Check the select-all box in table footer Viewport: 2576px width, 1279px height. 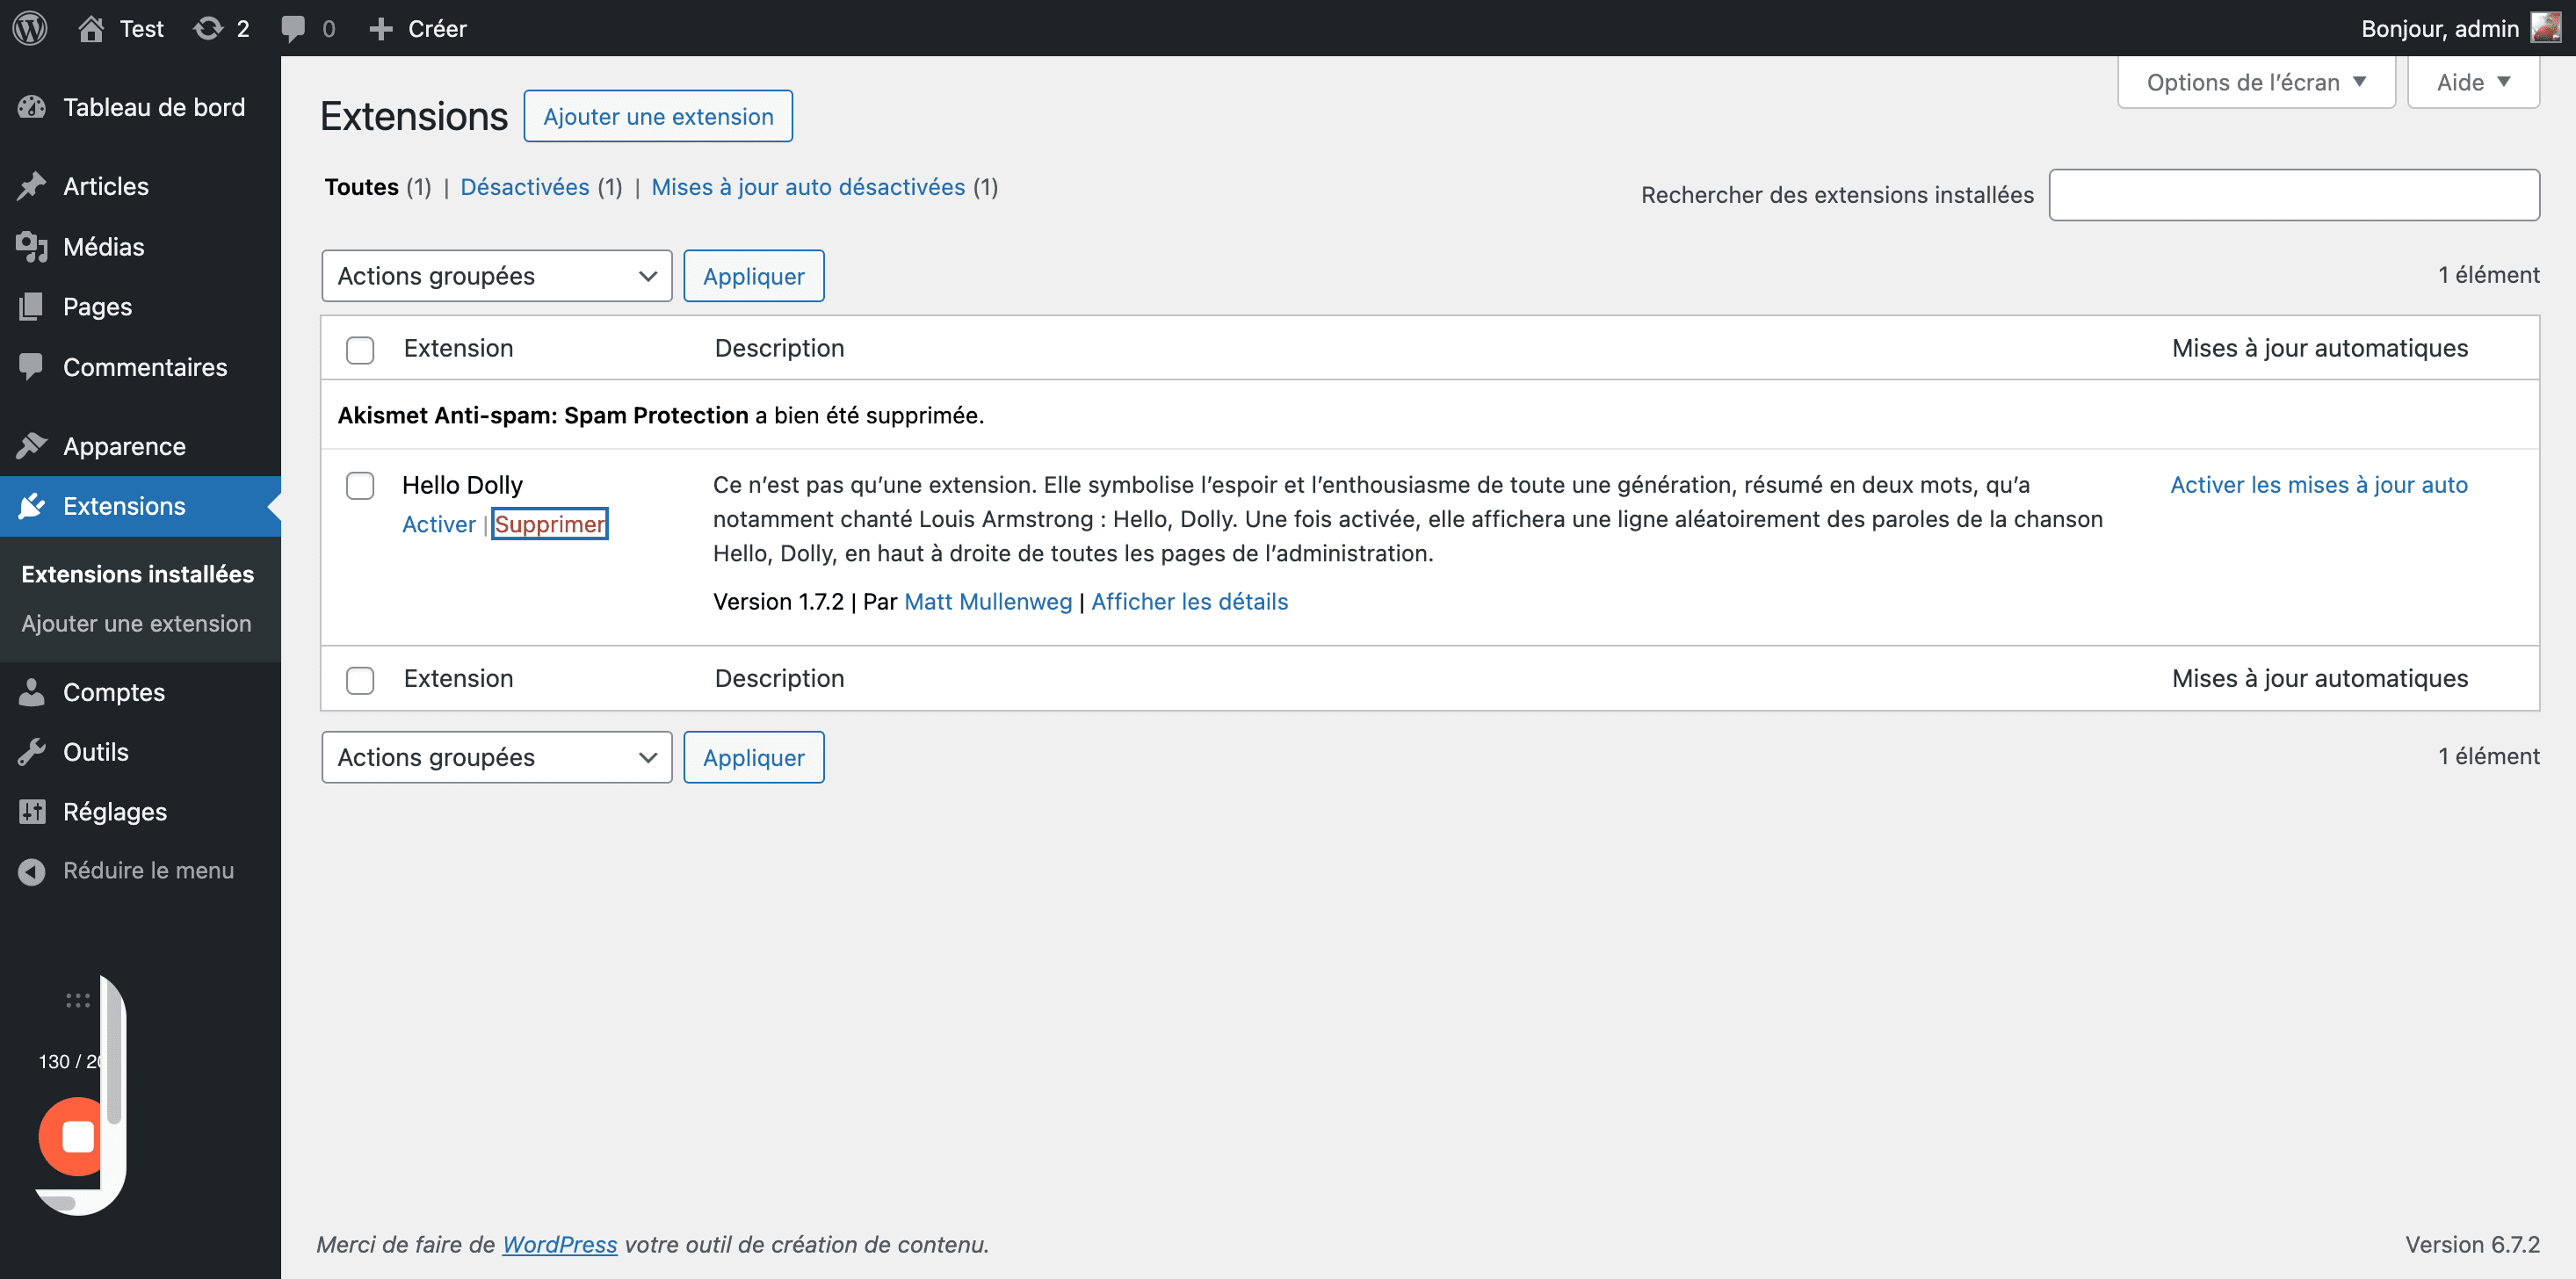pos(360,679)
